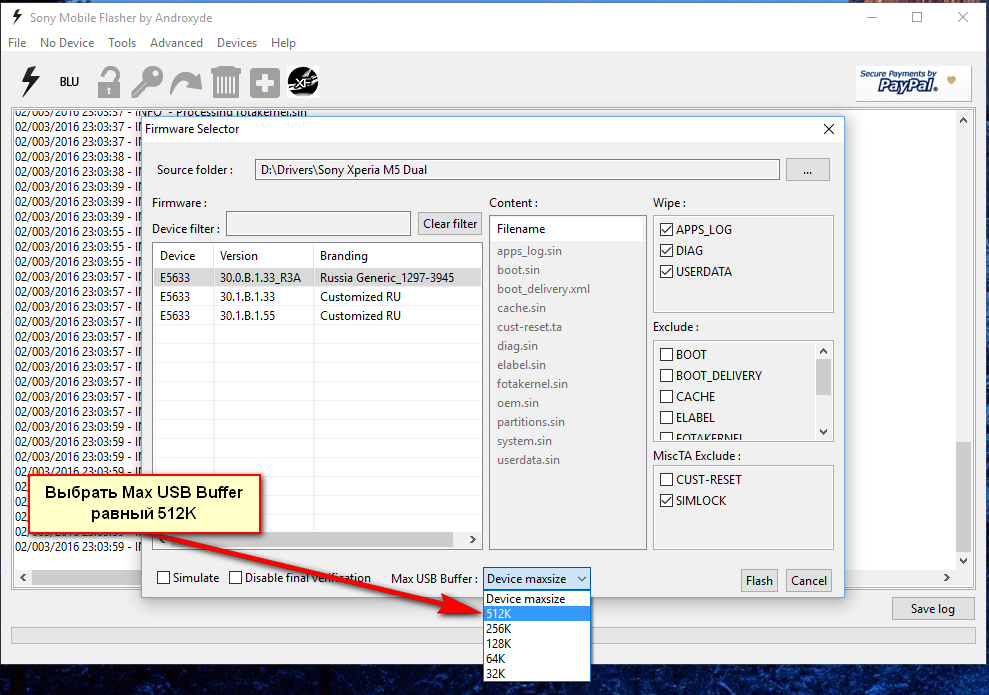Click the round XF black icon
The image size is (989, 695).
[x=303, y=82]
